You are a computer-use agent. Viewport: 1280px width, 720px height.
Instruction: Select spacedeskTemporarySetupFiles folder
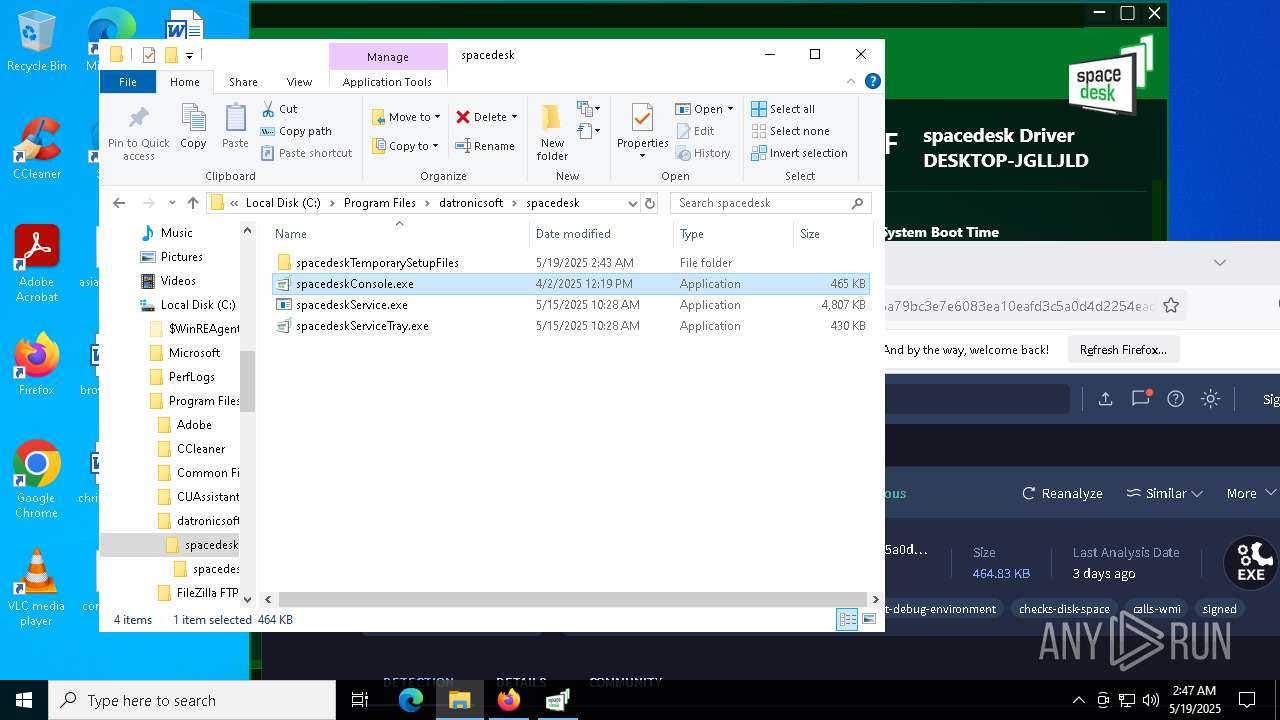[x=570, y=263]
